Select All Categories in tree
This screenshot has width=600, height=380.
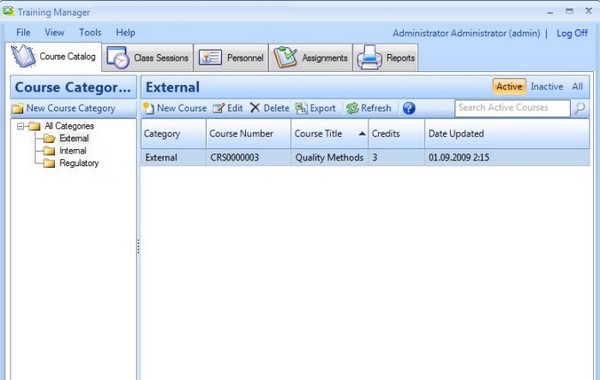point(69,126)
